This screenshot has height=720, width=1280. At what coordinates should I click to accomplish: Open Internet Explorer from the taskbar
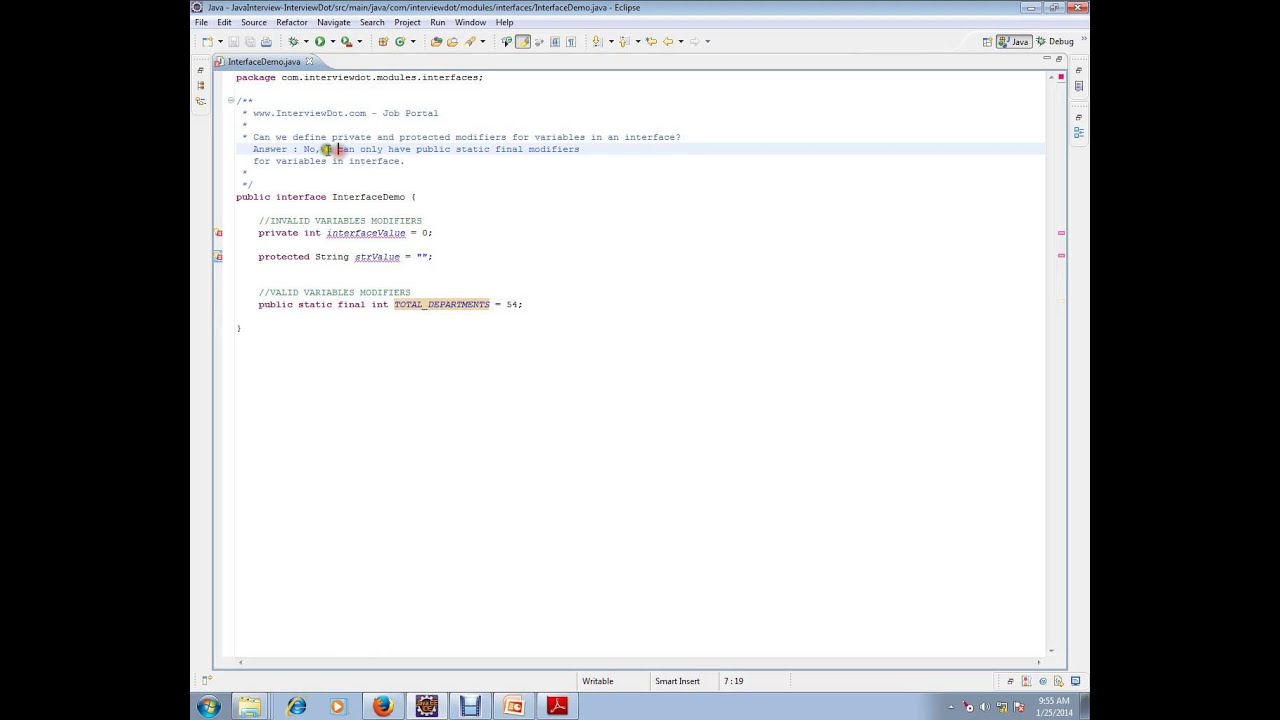pos(296,707)
